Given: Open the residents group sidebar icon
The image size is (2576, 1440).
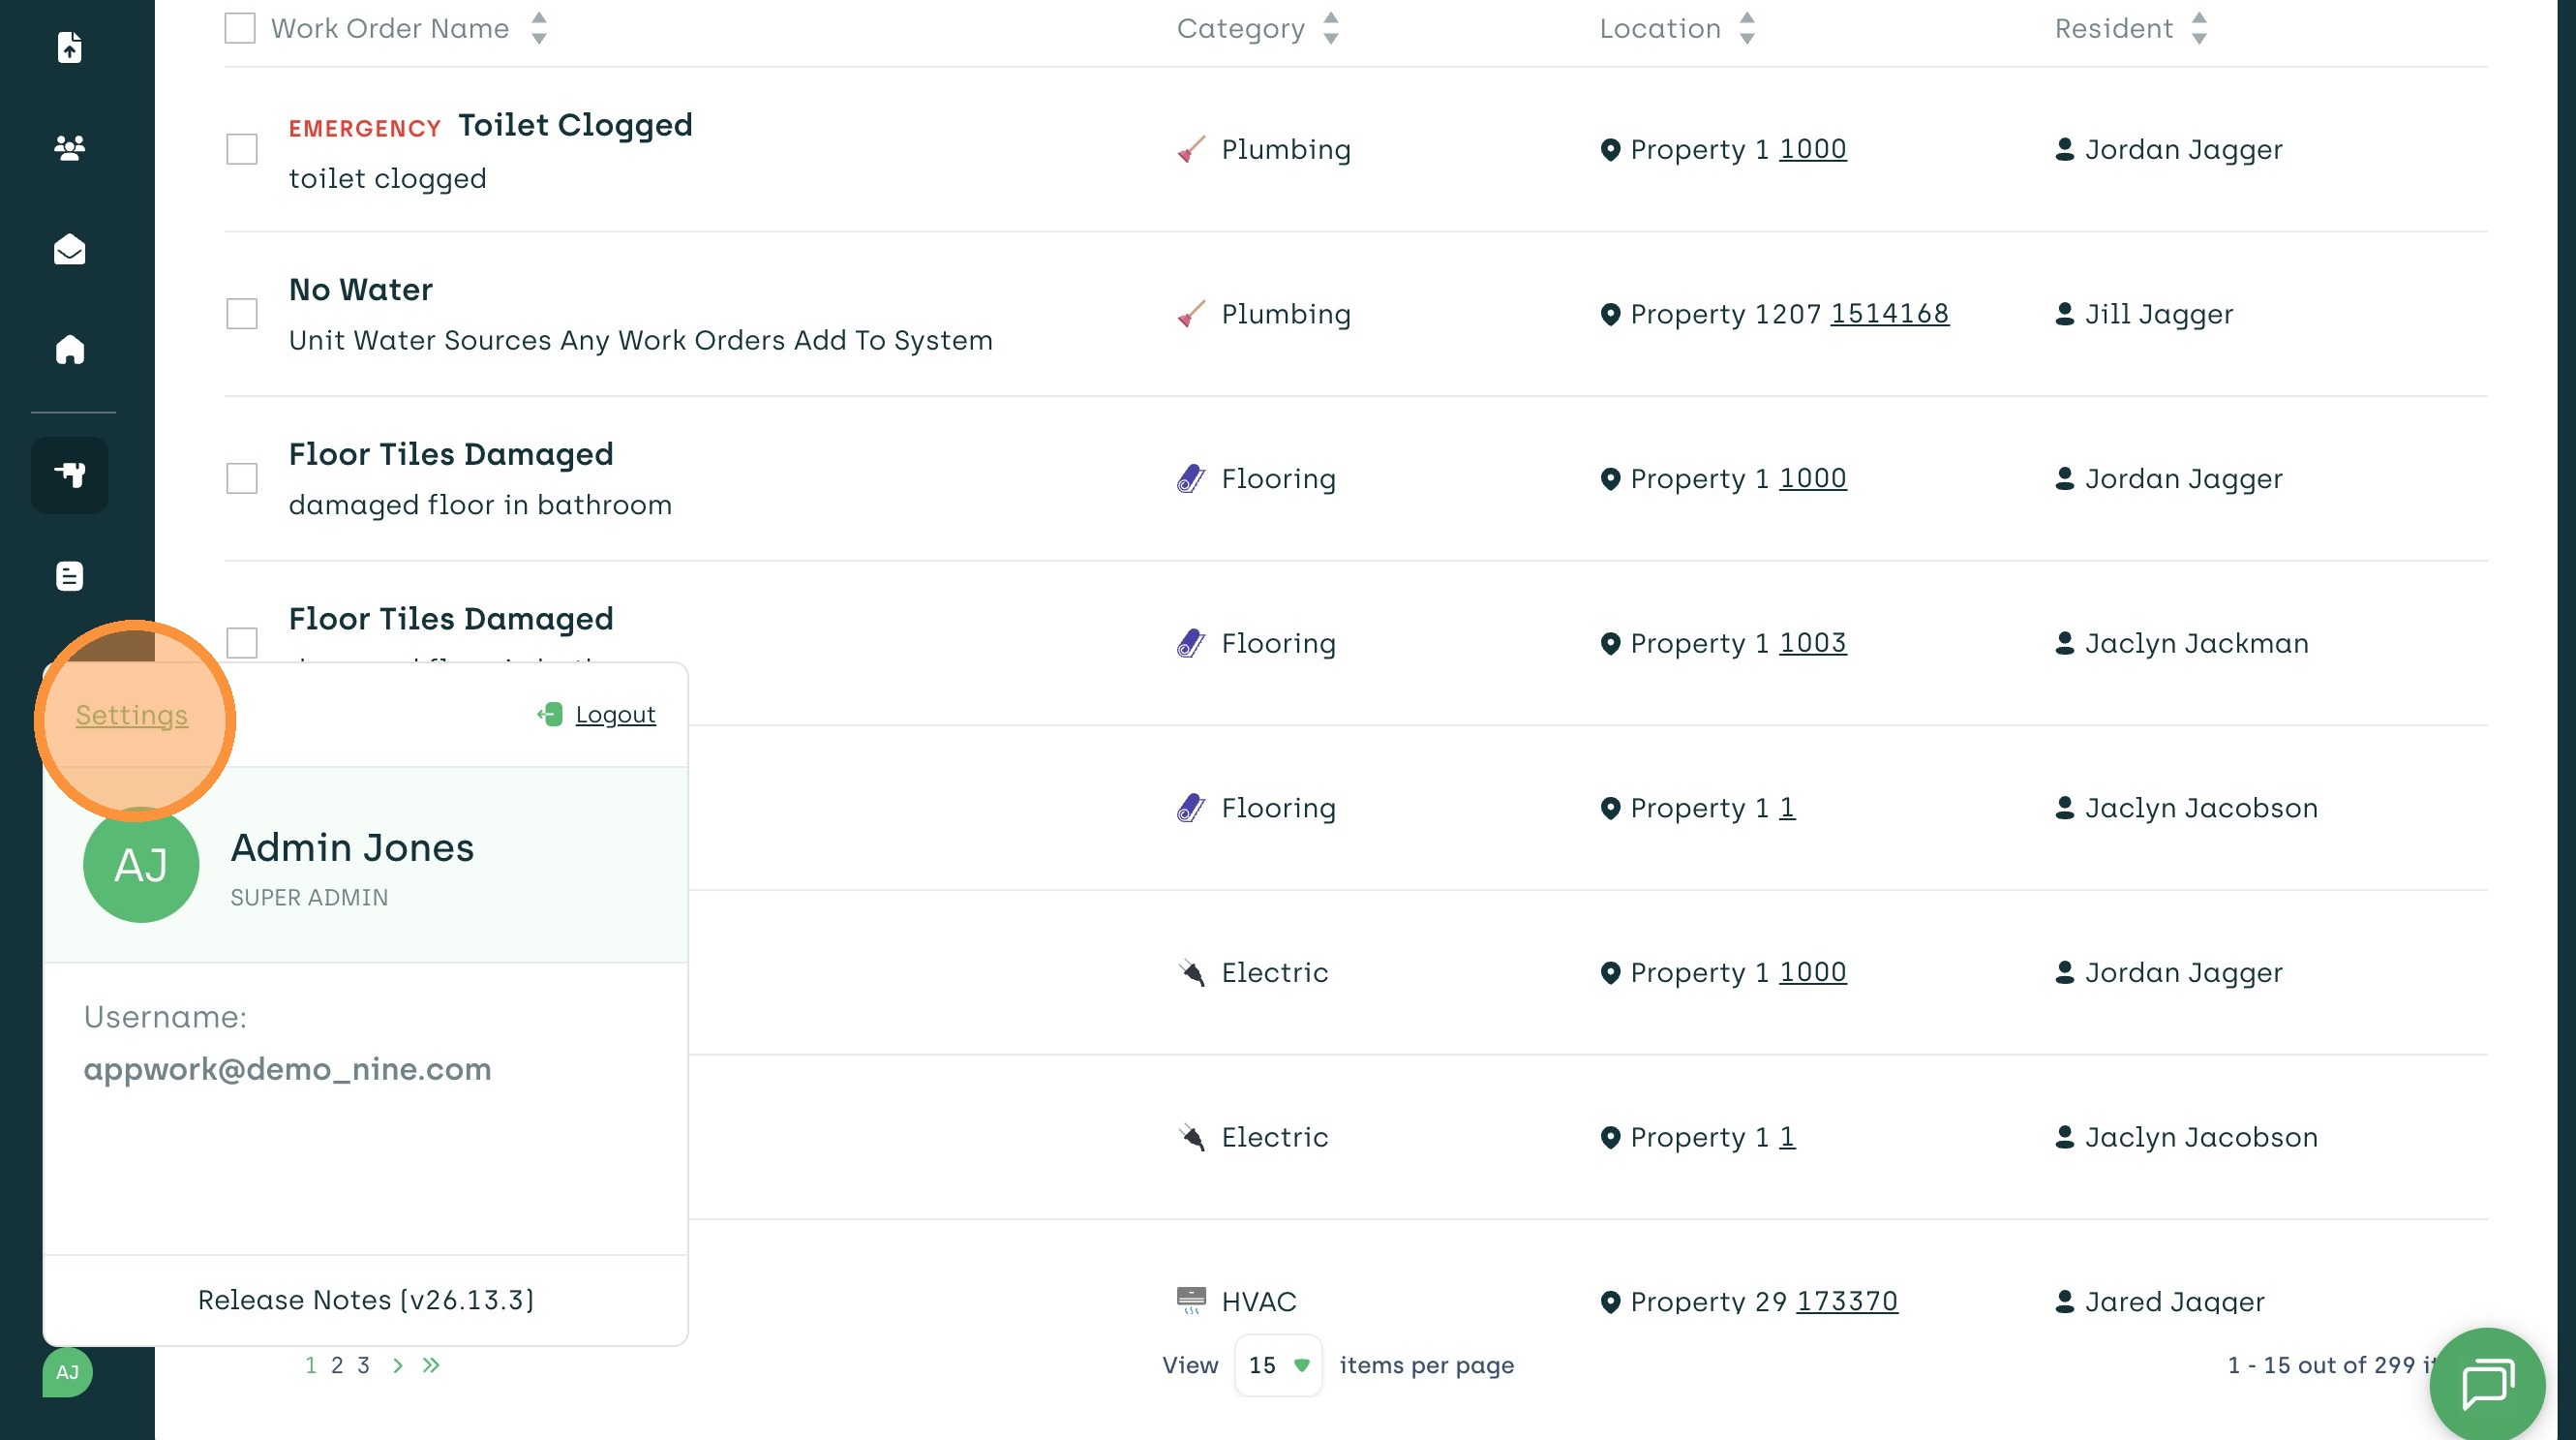Looking at the screenshot, I should tap(69, 148).
